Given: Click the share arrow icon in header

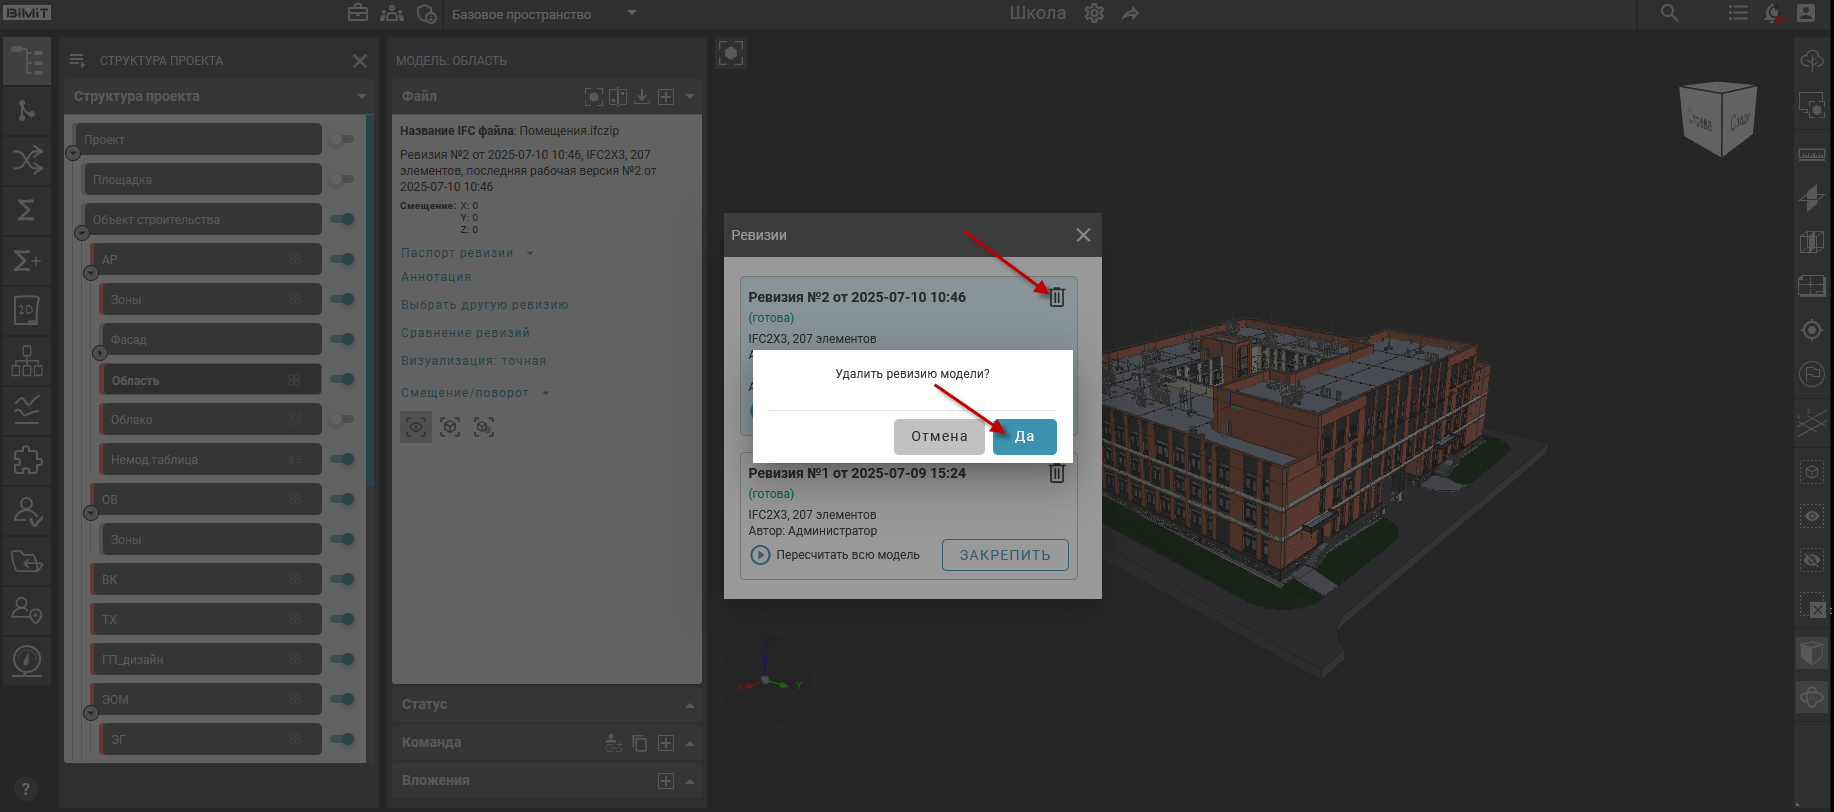Looking at the screenshot, I should tap(1130, 14).
